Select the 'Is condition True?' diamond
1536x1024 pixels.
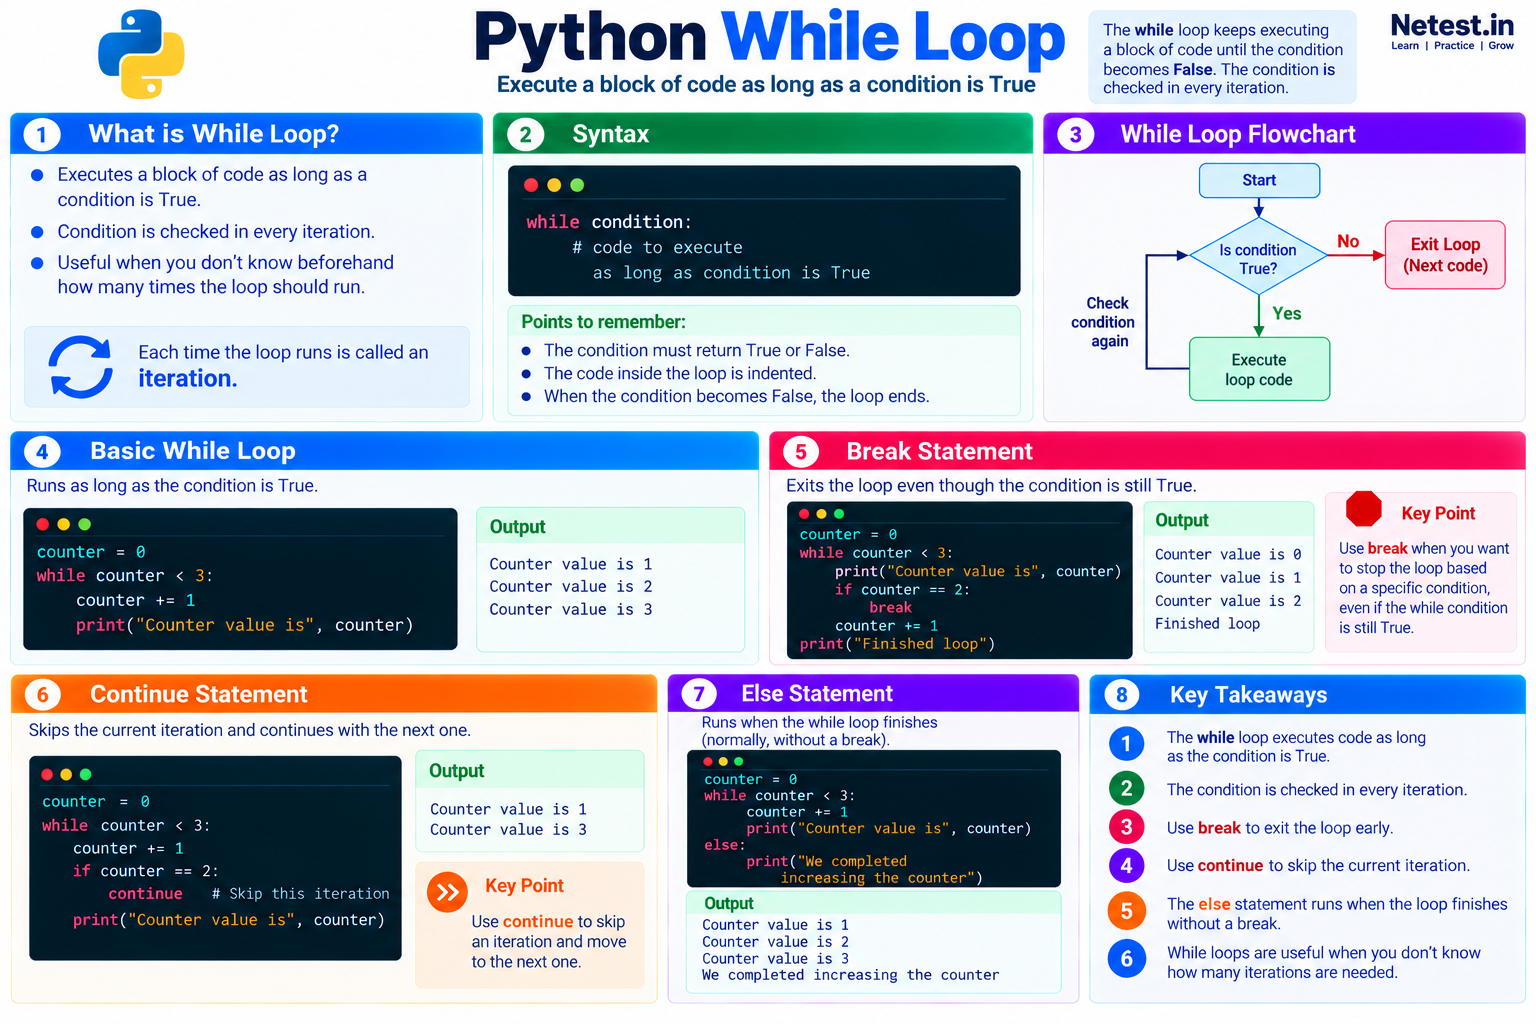pyautogui.click(x=1258, y=258)
